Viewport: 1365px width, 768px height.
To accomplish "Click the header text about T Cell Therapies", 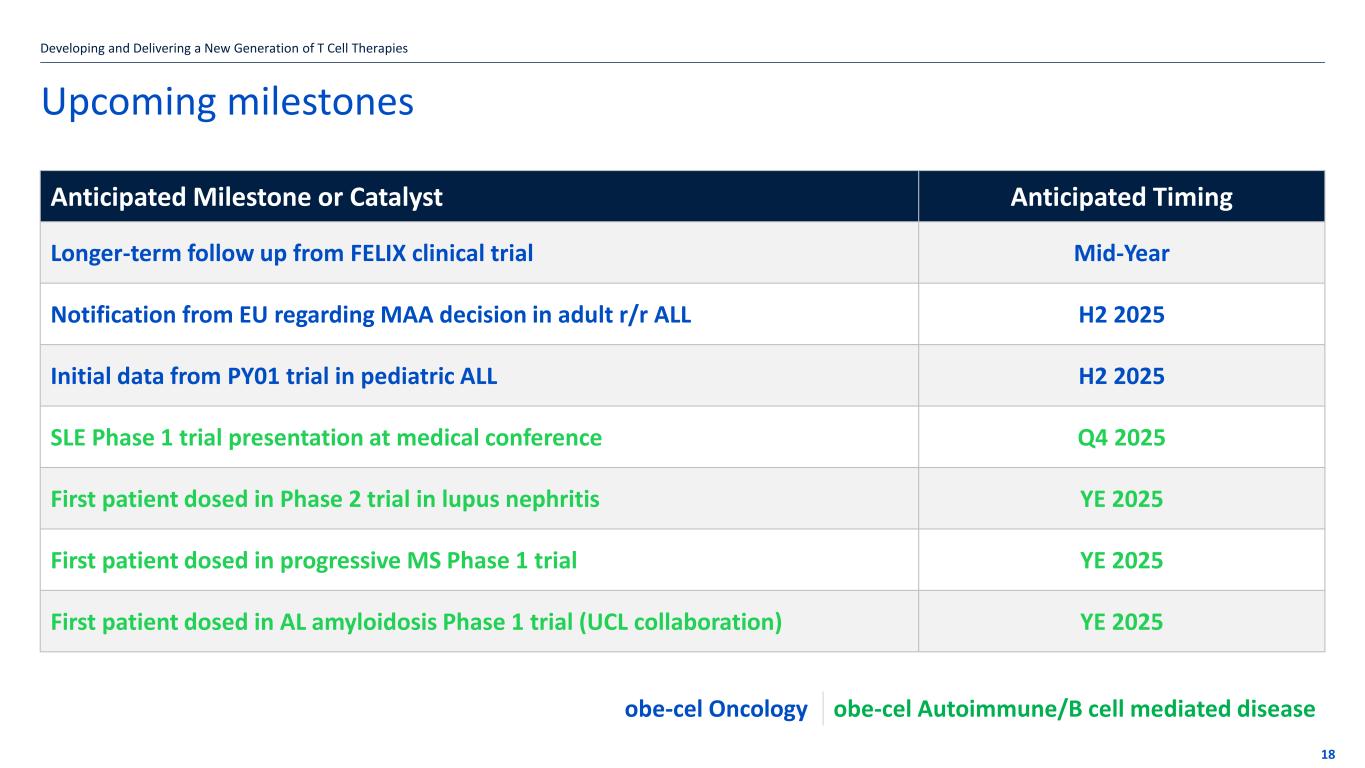I will click(224, 48).
